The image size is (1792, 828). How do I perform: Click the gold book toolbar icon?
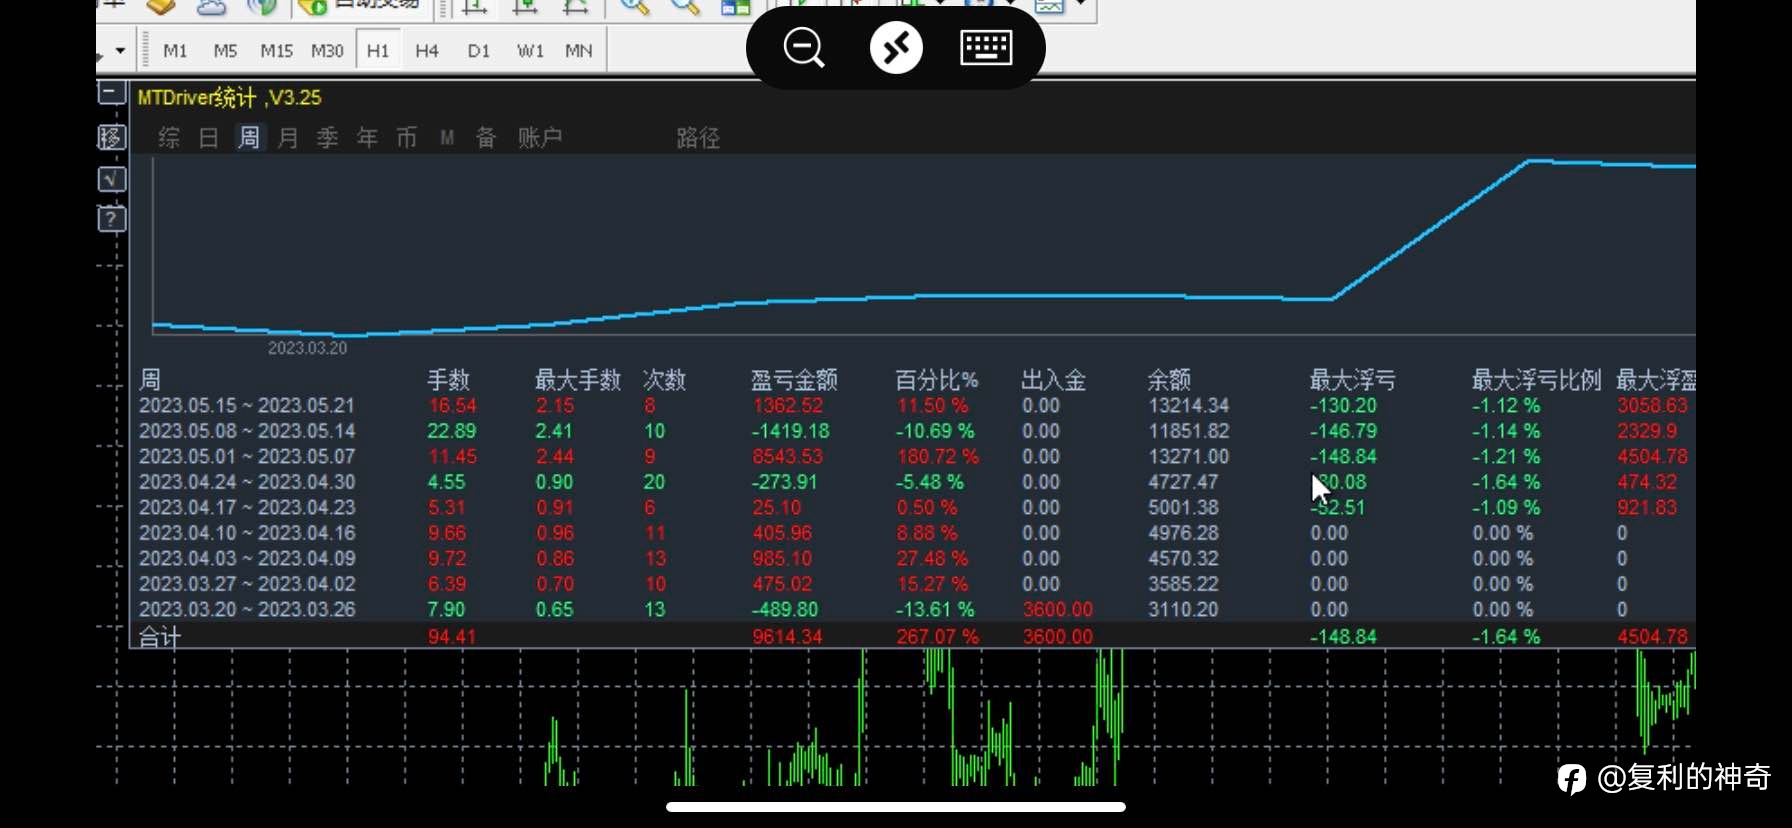[160, 7]
